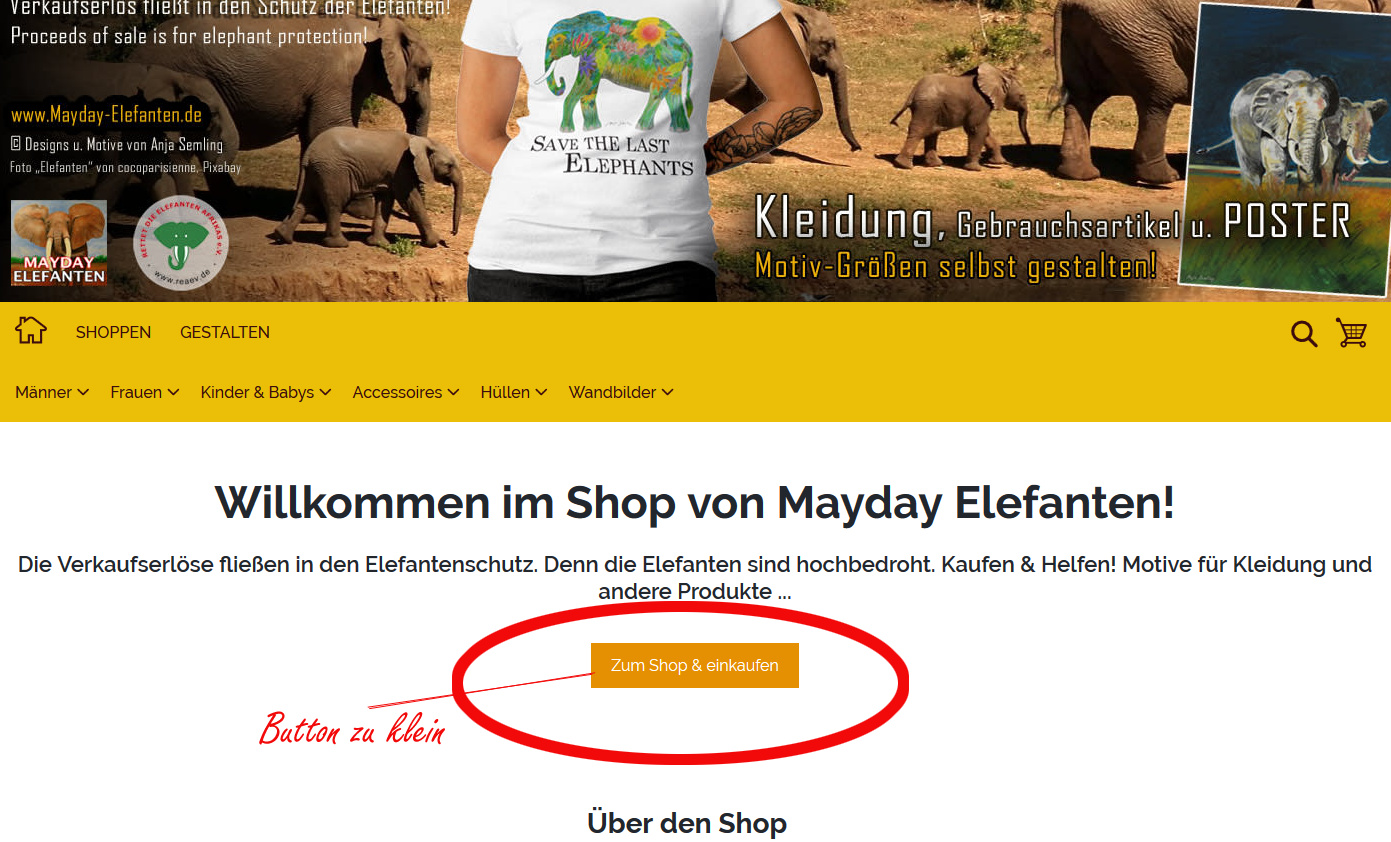The image size is (1391, 842).
Task: Select the SHOPPEN menu item
Action: [x=114, y=332]
